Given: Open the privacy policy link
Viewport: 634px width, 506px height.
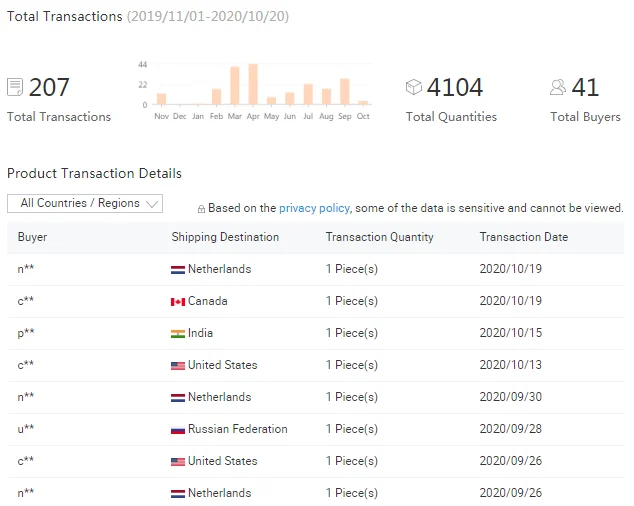Looking at the screenshot, I should point(314,208).
